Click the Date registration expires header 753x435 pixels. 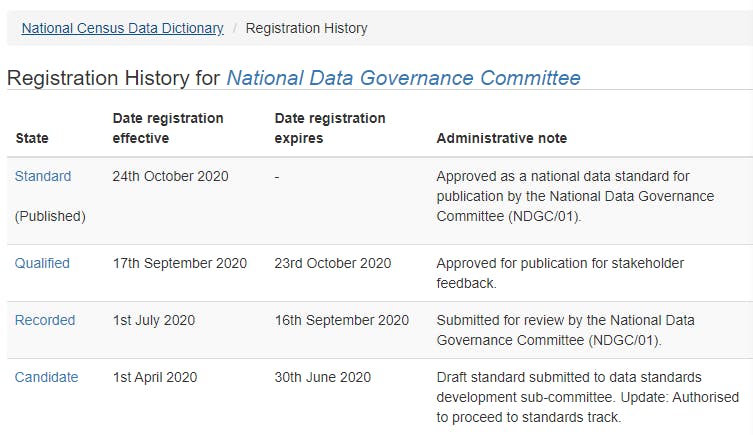point(330,128)
